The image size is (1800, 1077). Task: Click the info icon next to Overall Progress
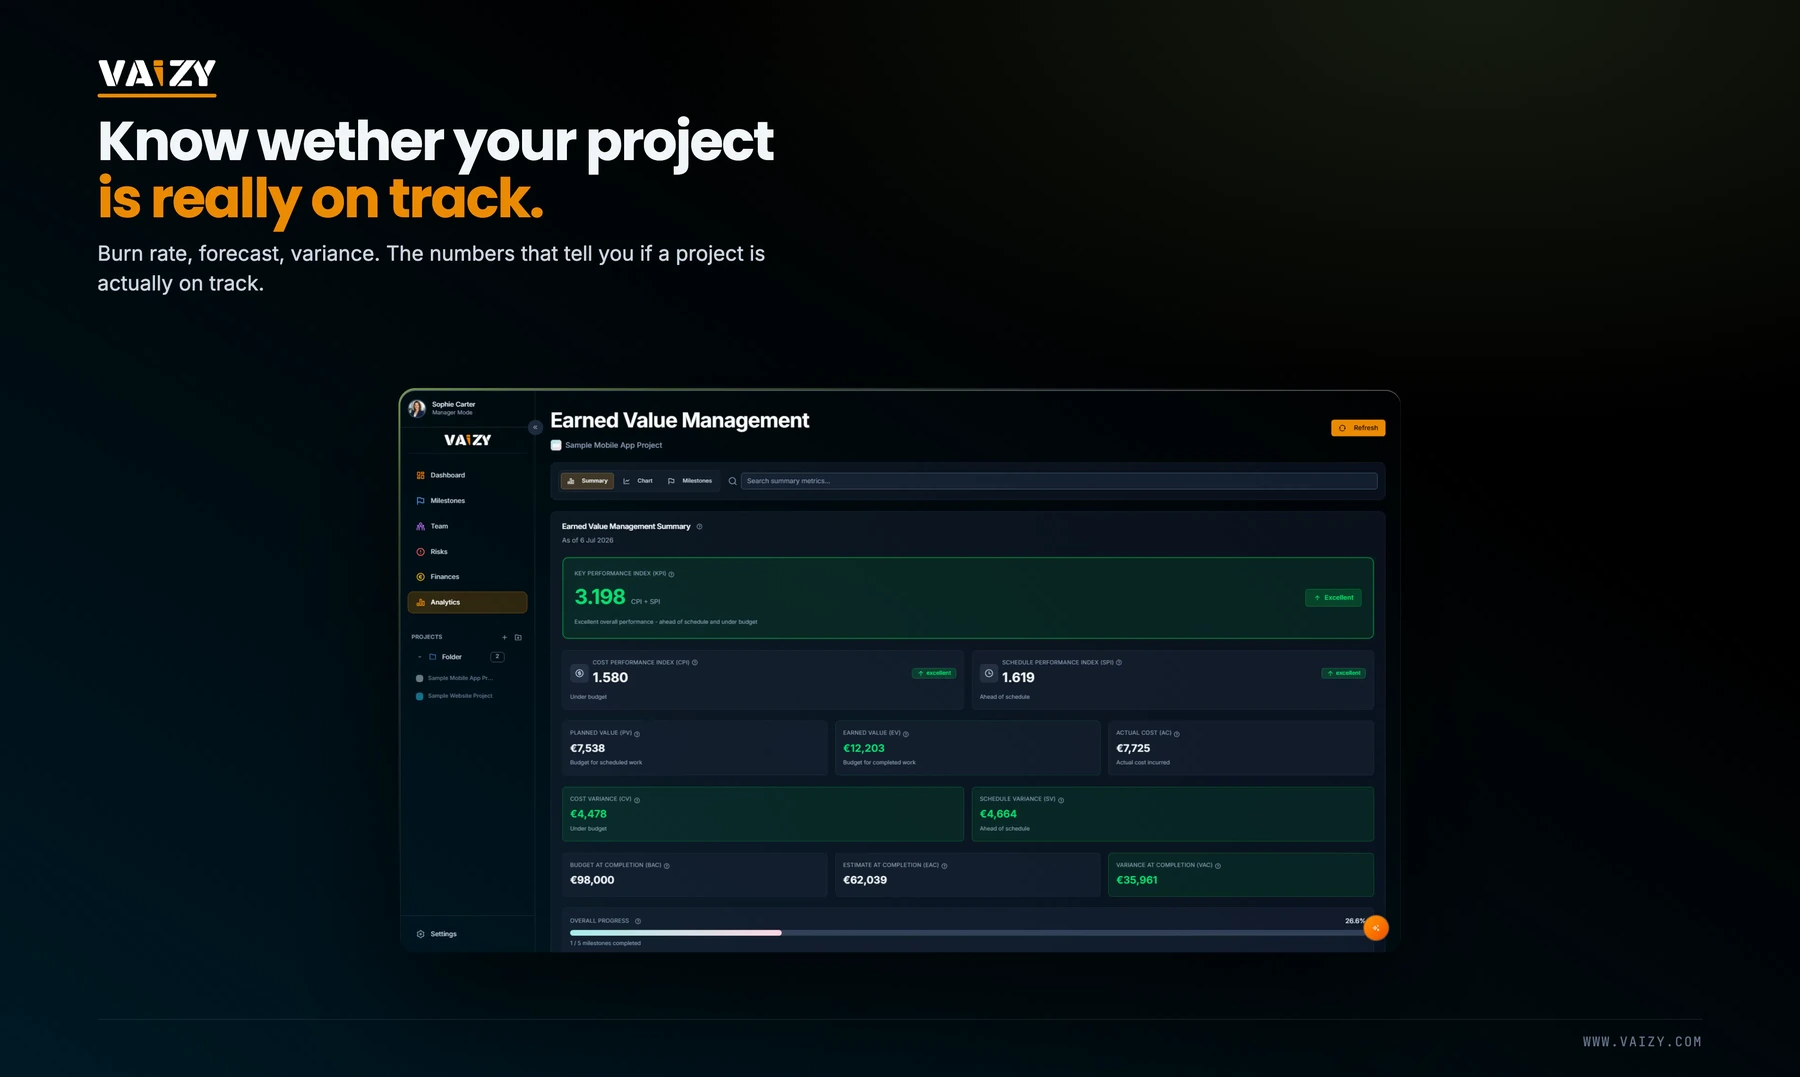pos(638,921)
